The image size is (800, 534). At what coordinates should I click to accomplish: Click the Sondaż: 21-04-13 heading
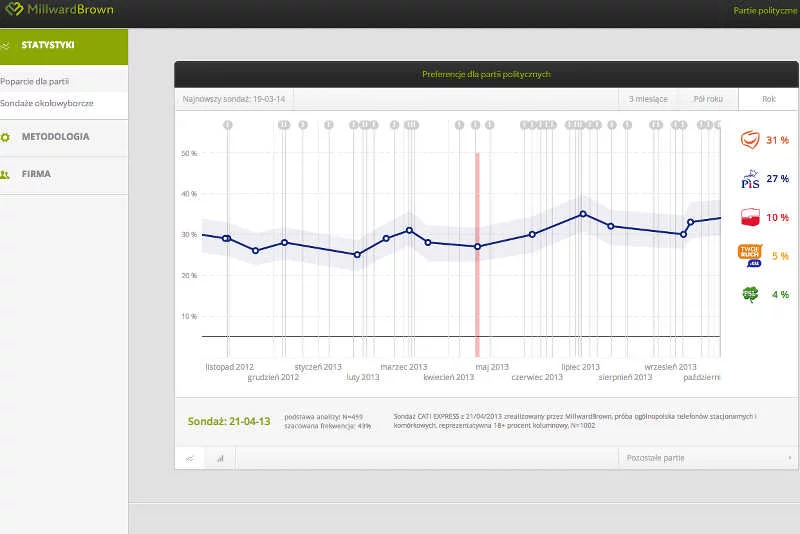[229, 422]
